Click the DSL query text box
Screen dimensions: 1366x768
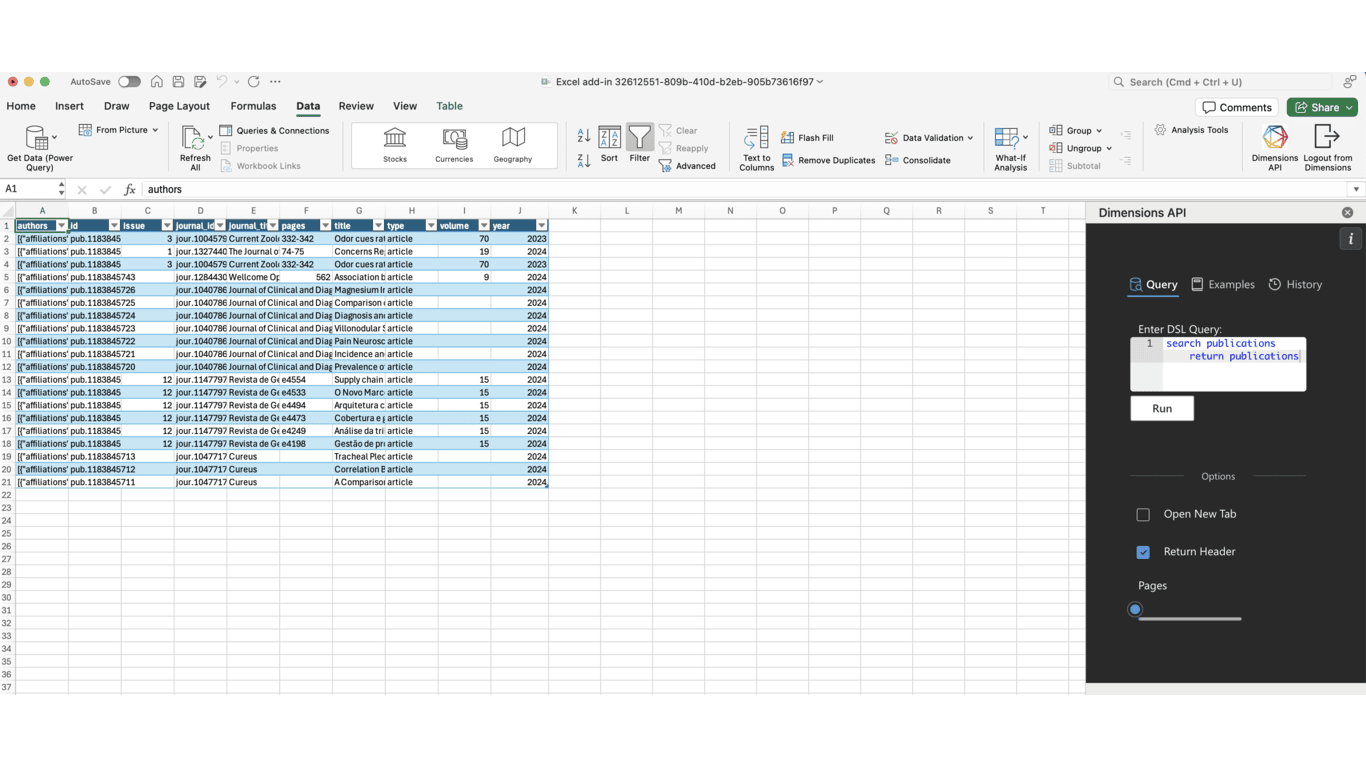tap(1218, 364)
